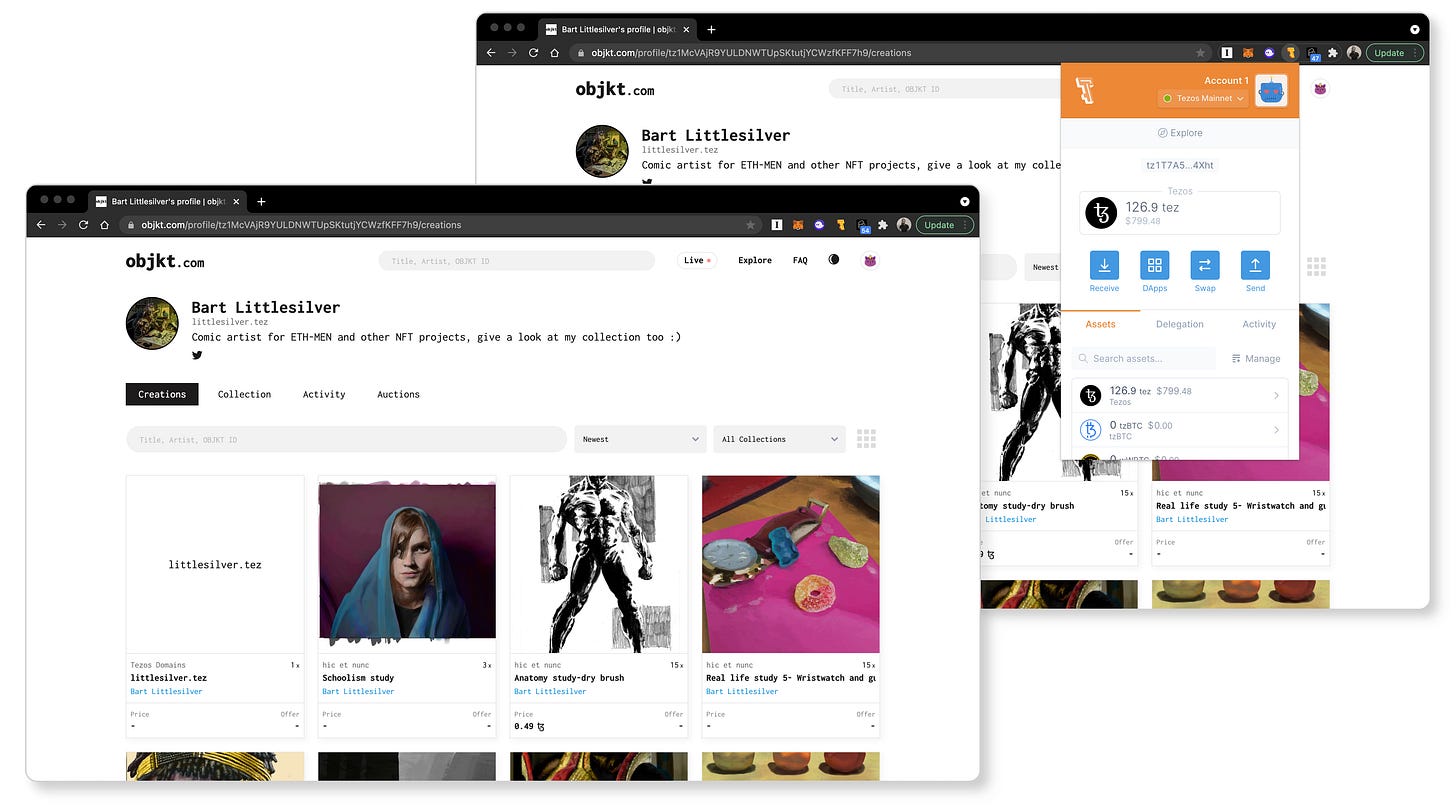The width and height of the screenshot is (1456, 807).
Task: Expand the tzBTC asset row chevron
Action: (x=1276, y=430)
